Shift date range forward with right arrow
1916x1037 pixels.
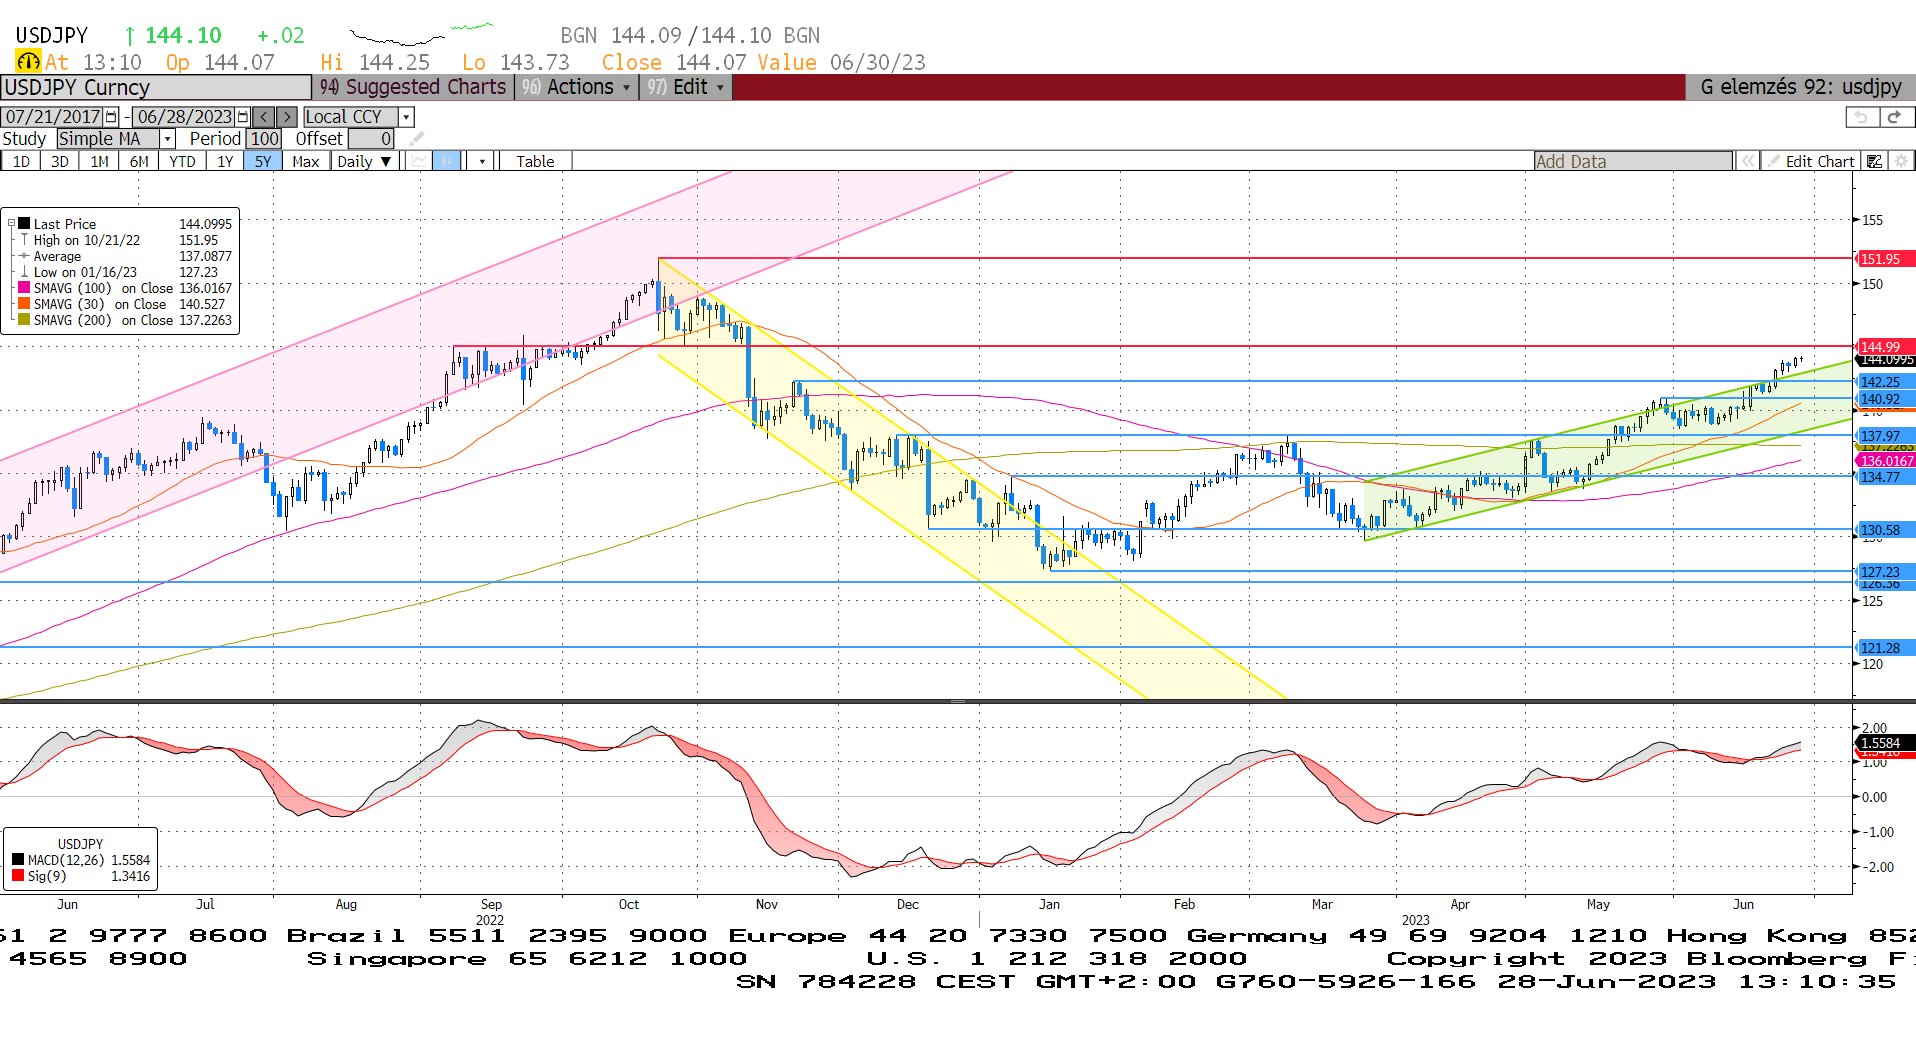click(x=287, y=117)
